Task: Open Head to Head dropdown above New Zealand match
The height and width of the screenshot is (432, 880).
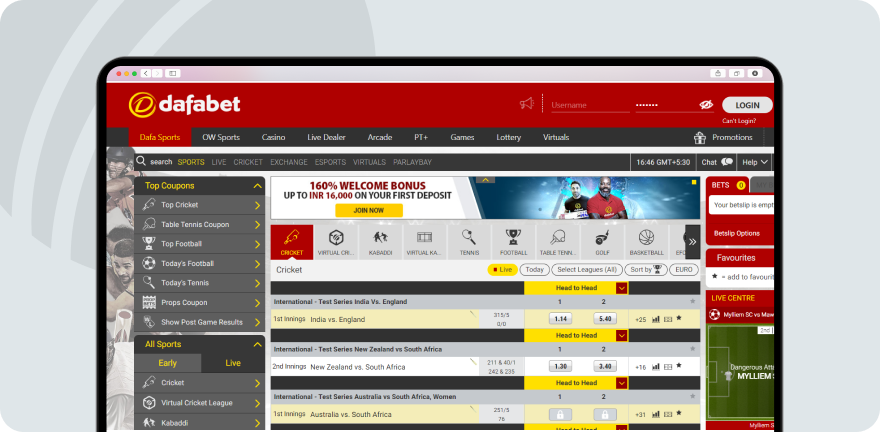Action: (x=621, y=336)
